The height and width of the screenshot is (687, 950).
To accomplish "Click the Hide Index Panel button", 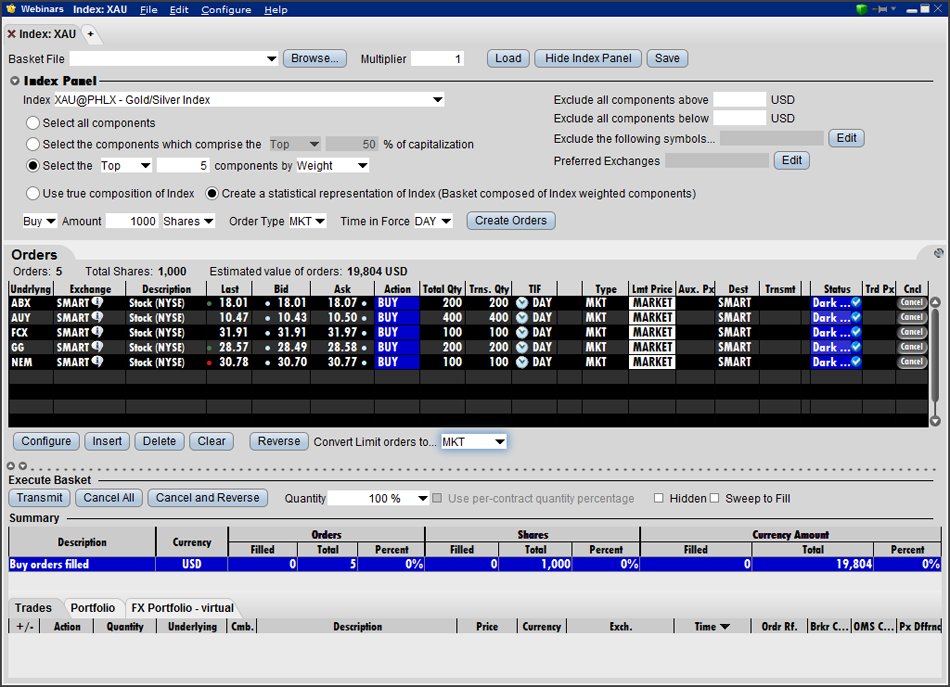I will click(x=588, y=58).
